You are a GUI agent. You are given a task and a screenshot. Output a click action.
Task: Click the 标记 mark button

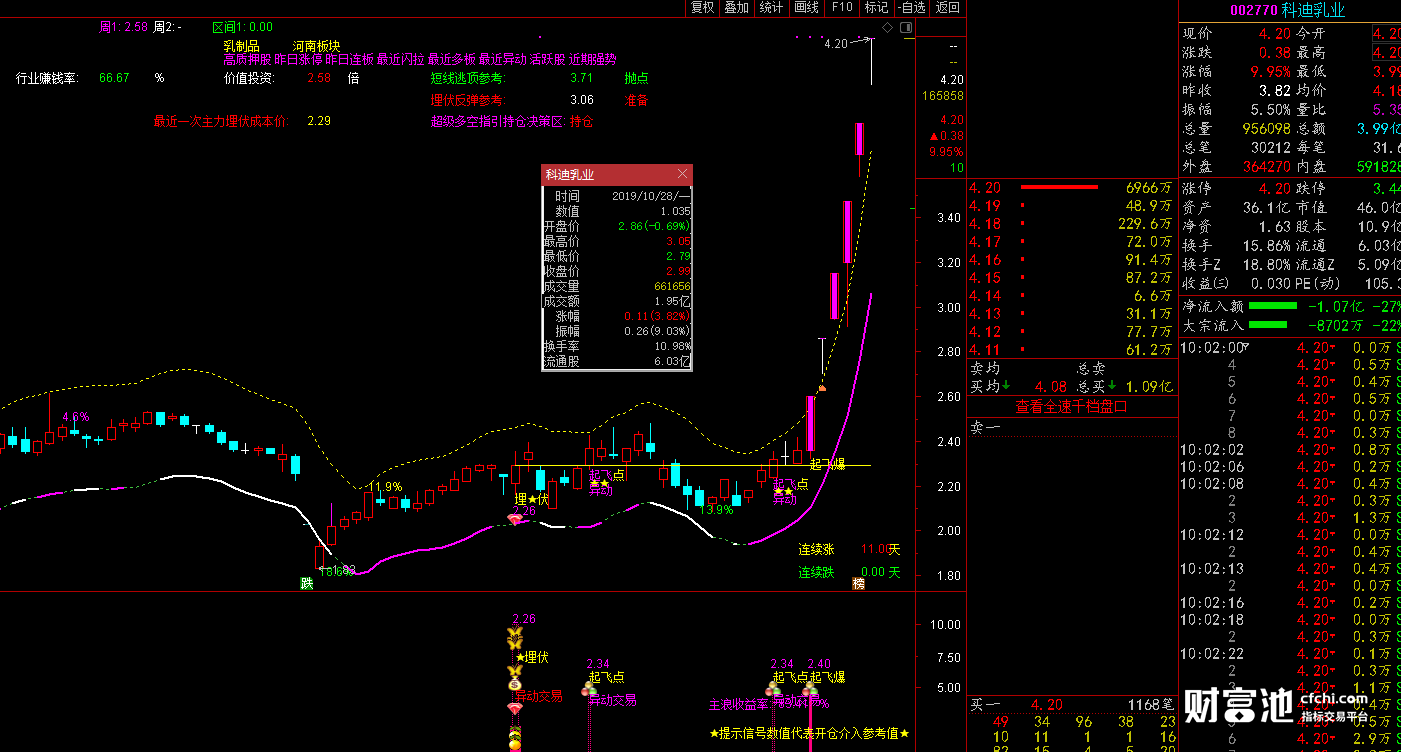(x=876, y=7)
